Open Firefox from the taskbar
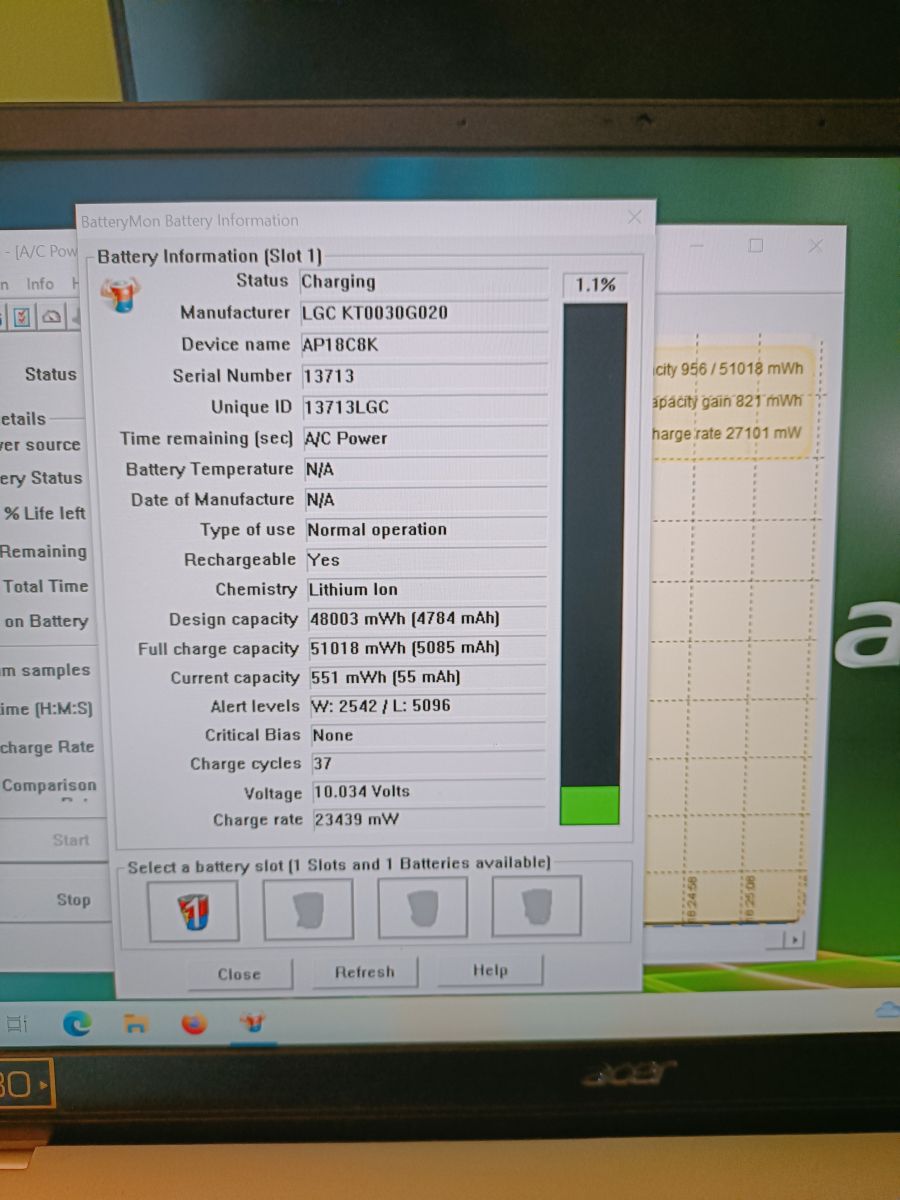The image size is (900, 1200). (193, 1023)
